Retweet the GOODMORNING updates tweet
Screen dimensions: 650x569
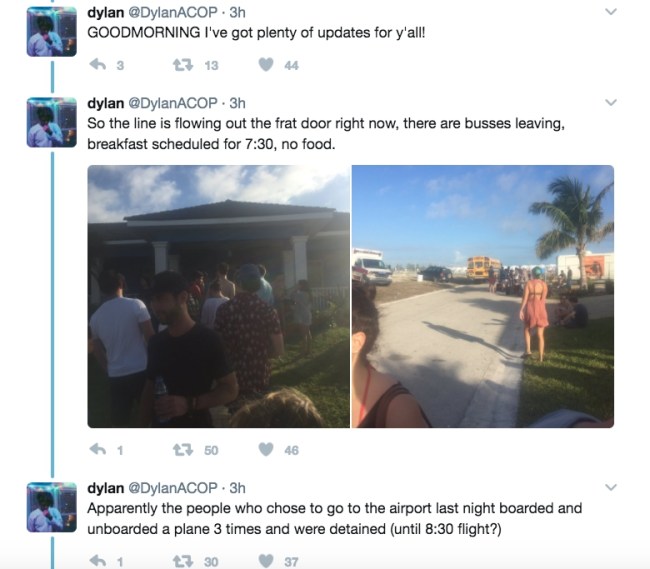pos(183,65)
